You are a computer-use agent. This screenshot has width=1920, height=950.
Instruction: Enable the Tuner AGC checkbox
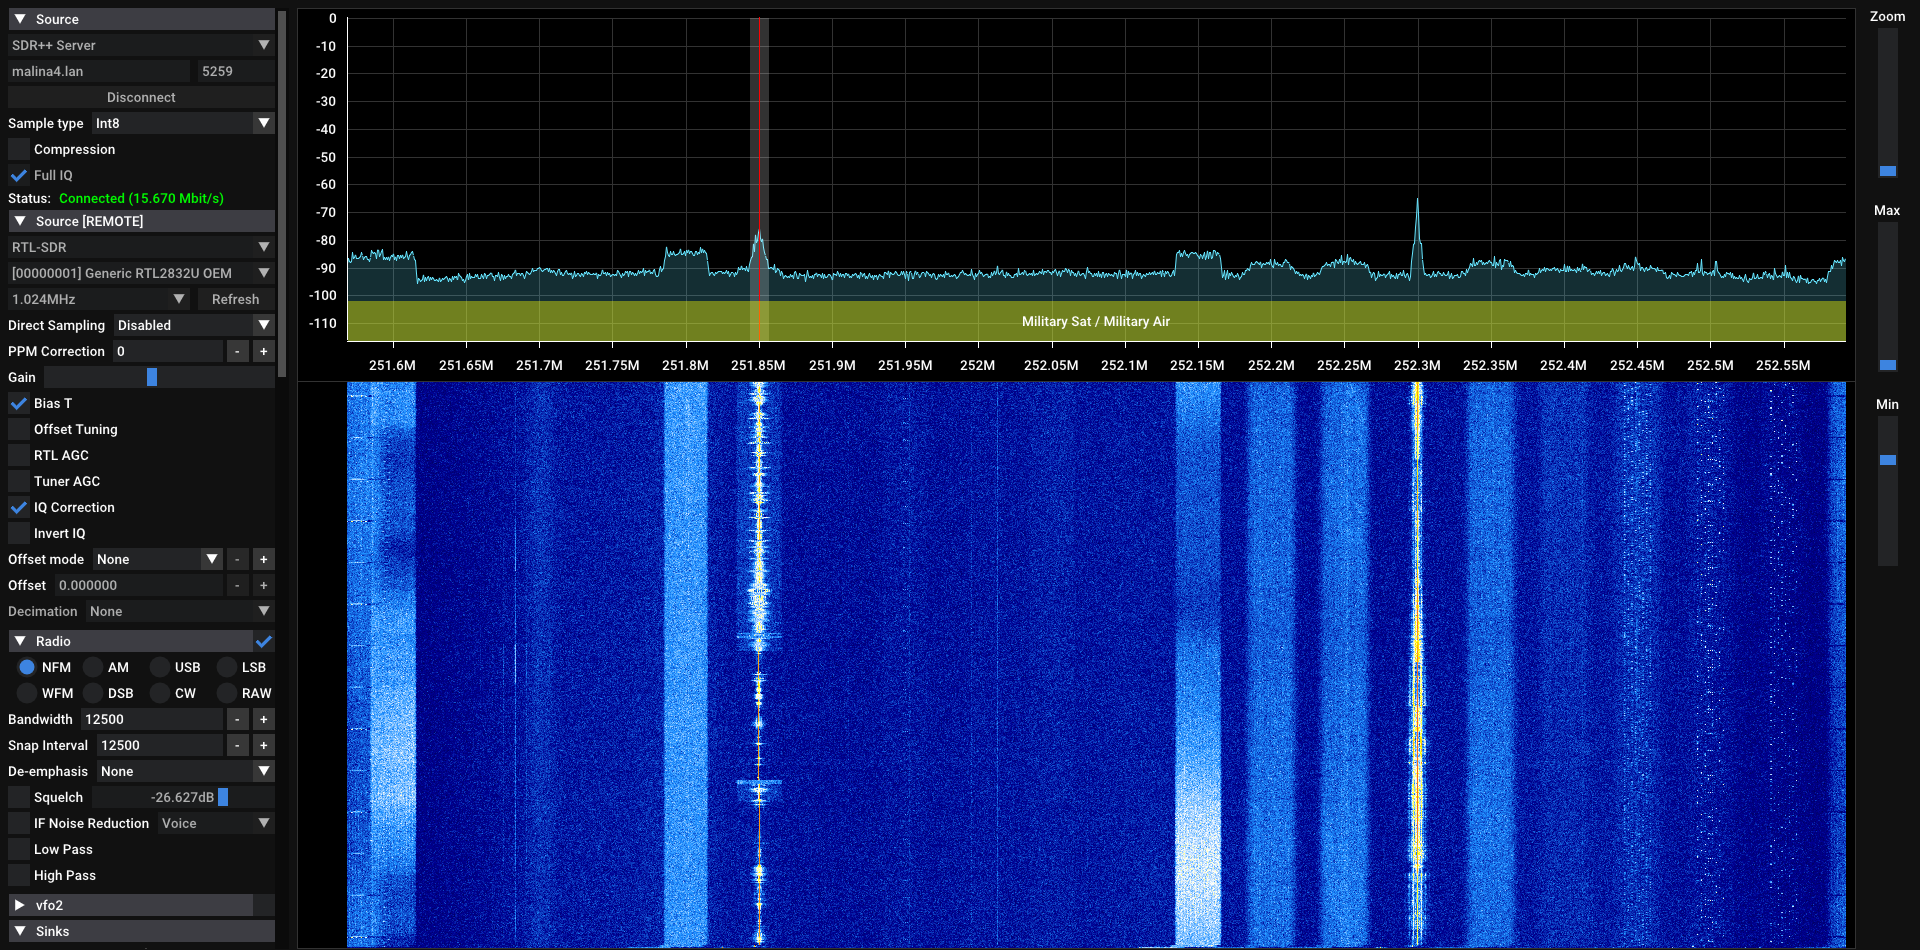pos(19,481)
